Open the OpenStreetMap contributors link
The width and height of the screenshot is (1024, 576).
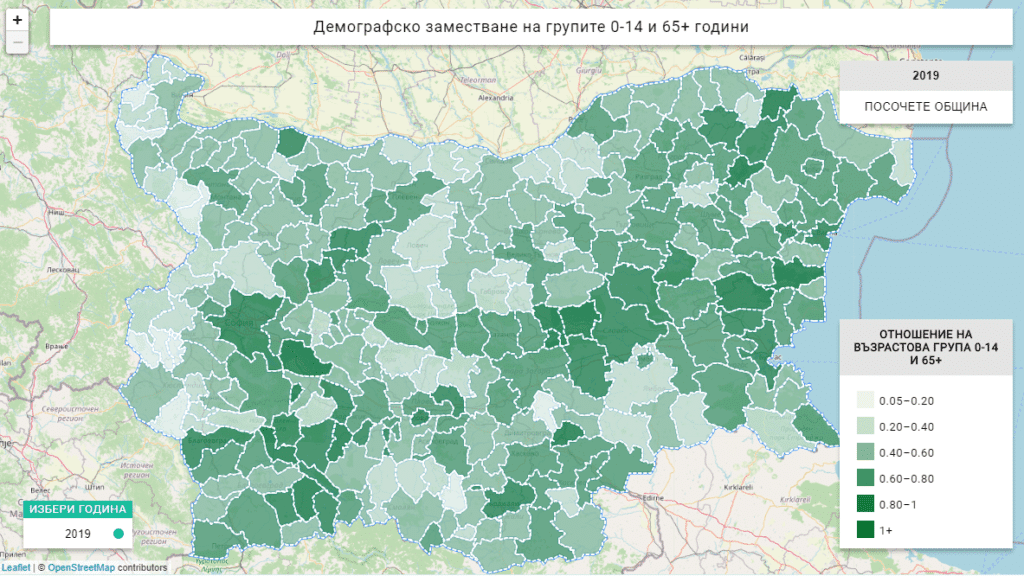(82, 568)
